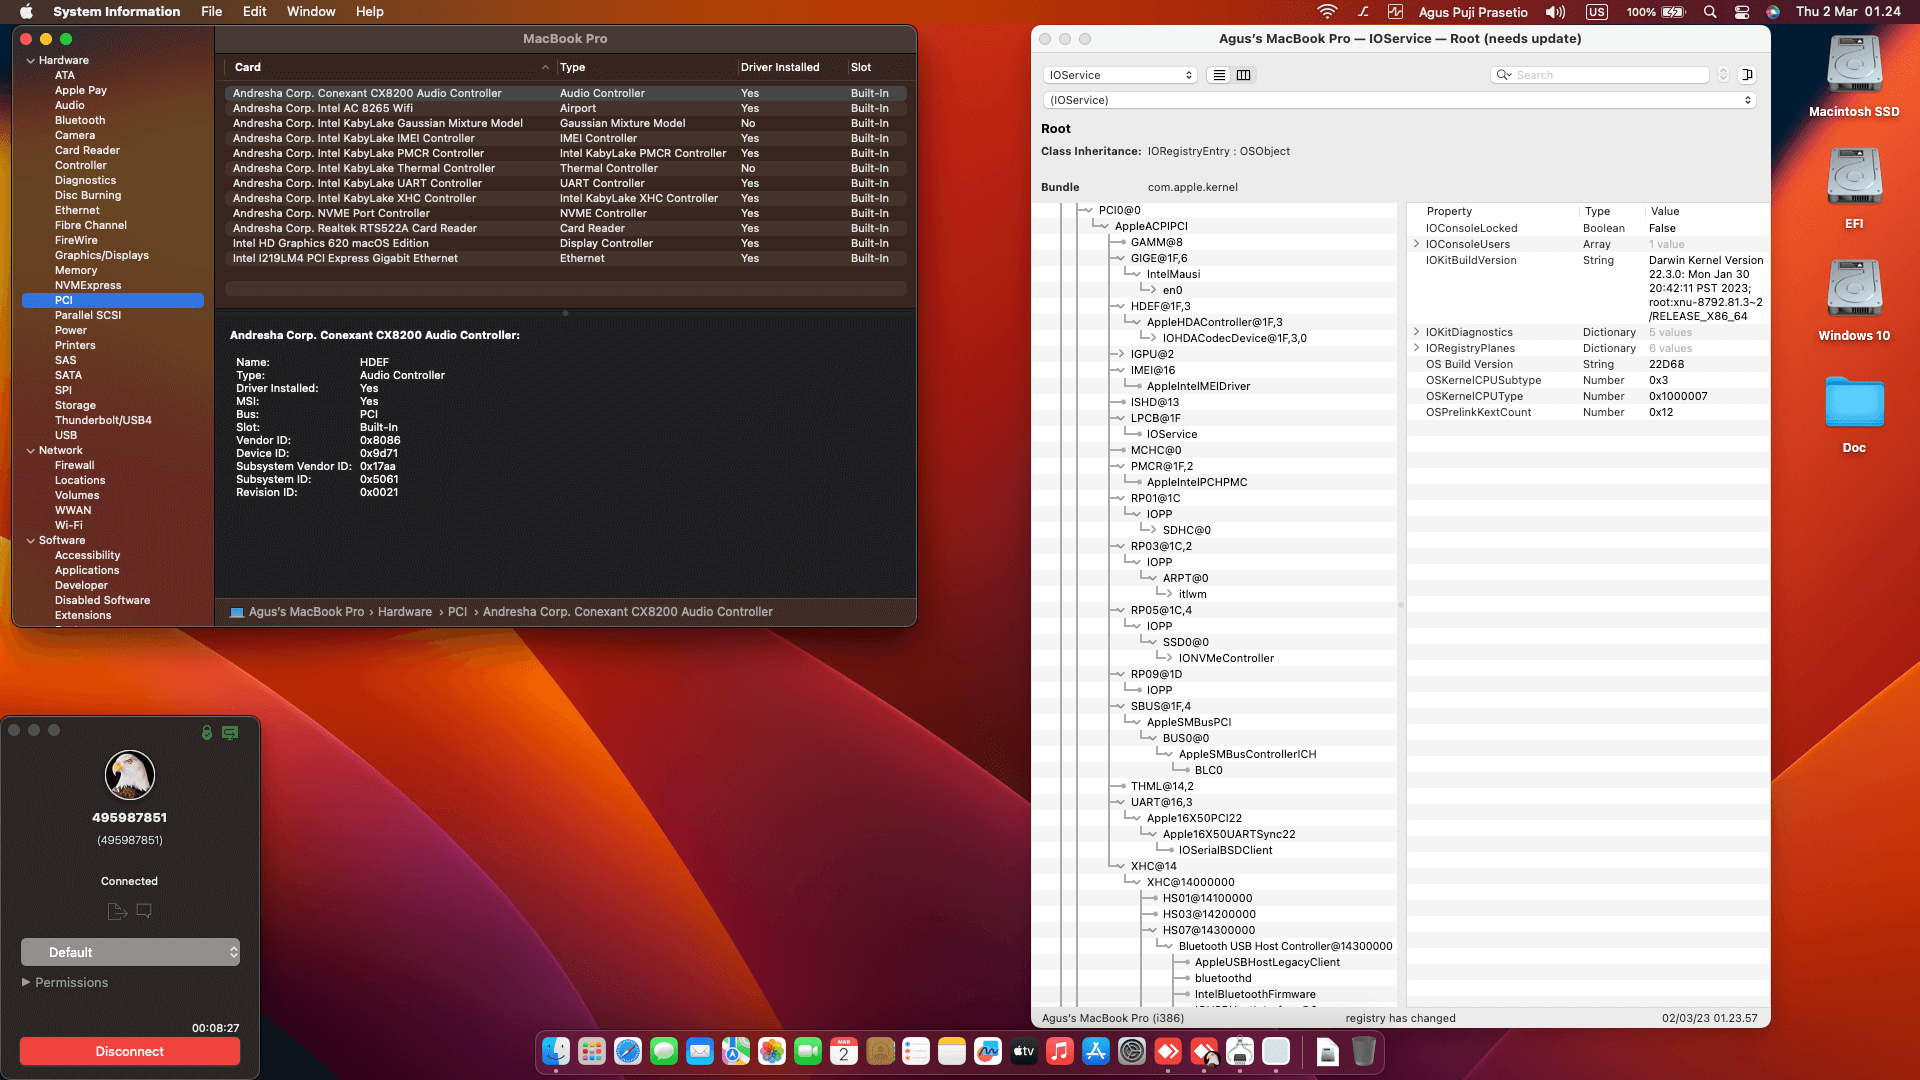Switch to column view in IORegistryExplorer
This screenshot has height=1080, width=1920.
point(1243,75)
